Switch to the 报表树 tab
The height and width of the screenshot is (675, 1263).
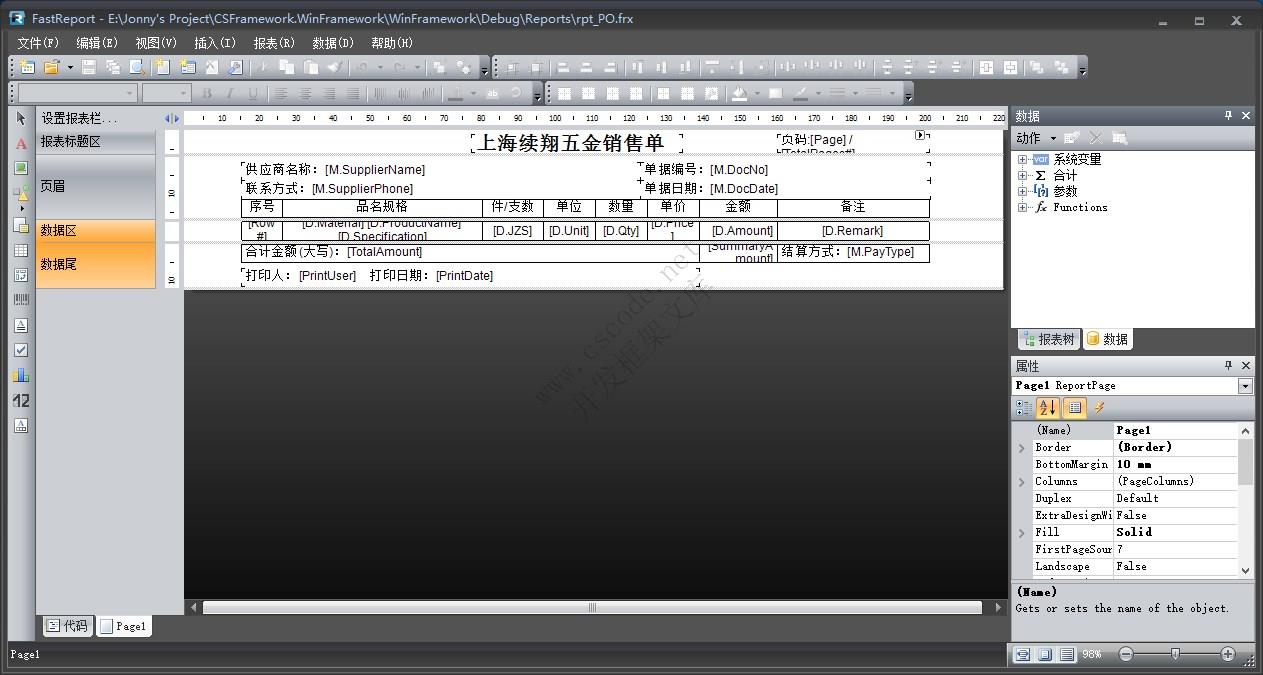pyautogui.click(x=1048, y=338)
